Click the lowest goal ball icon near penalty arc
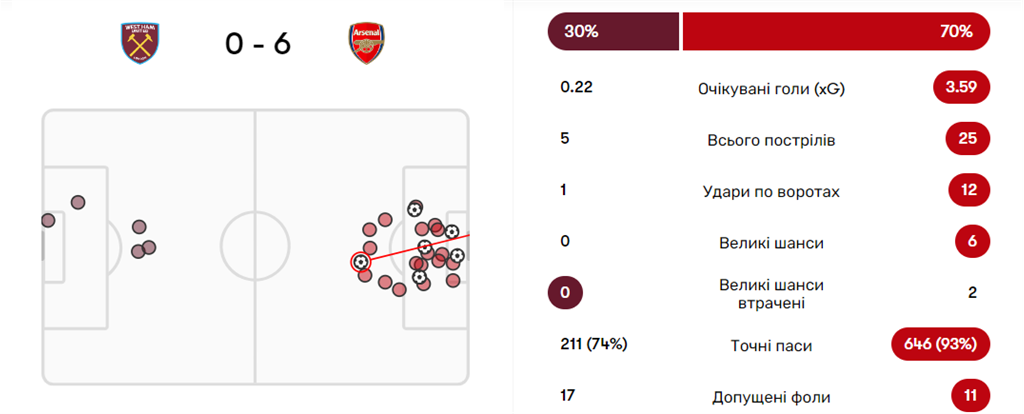The width and height of the screenshot is (1024, 414). [419, 277]
